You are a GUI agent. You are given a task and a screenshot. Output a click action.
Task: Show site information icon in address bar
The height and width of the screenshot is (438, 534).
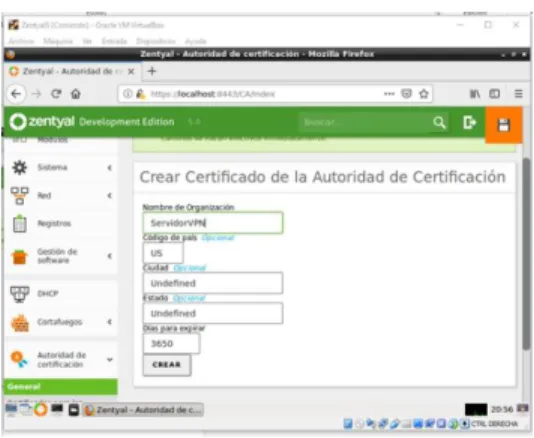[x=128, y=93]
